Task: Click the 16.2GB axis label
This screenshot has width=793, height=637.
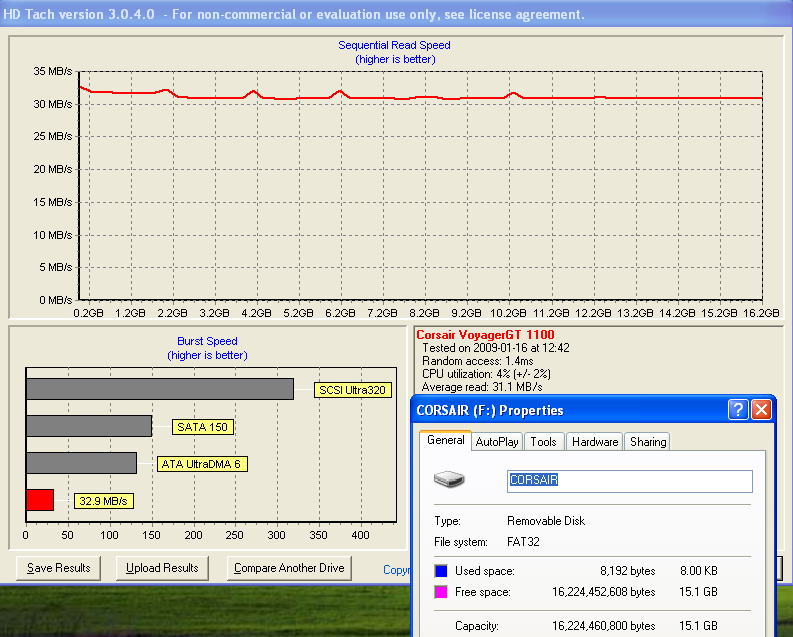Action: click(761, 313)
